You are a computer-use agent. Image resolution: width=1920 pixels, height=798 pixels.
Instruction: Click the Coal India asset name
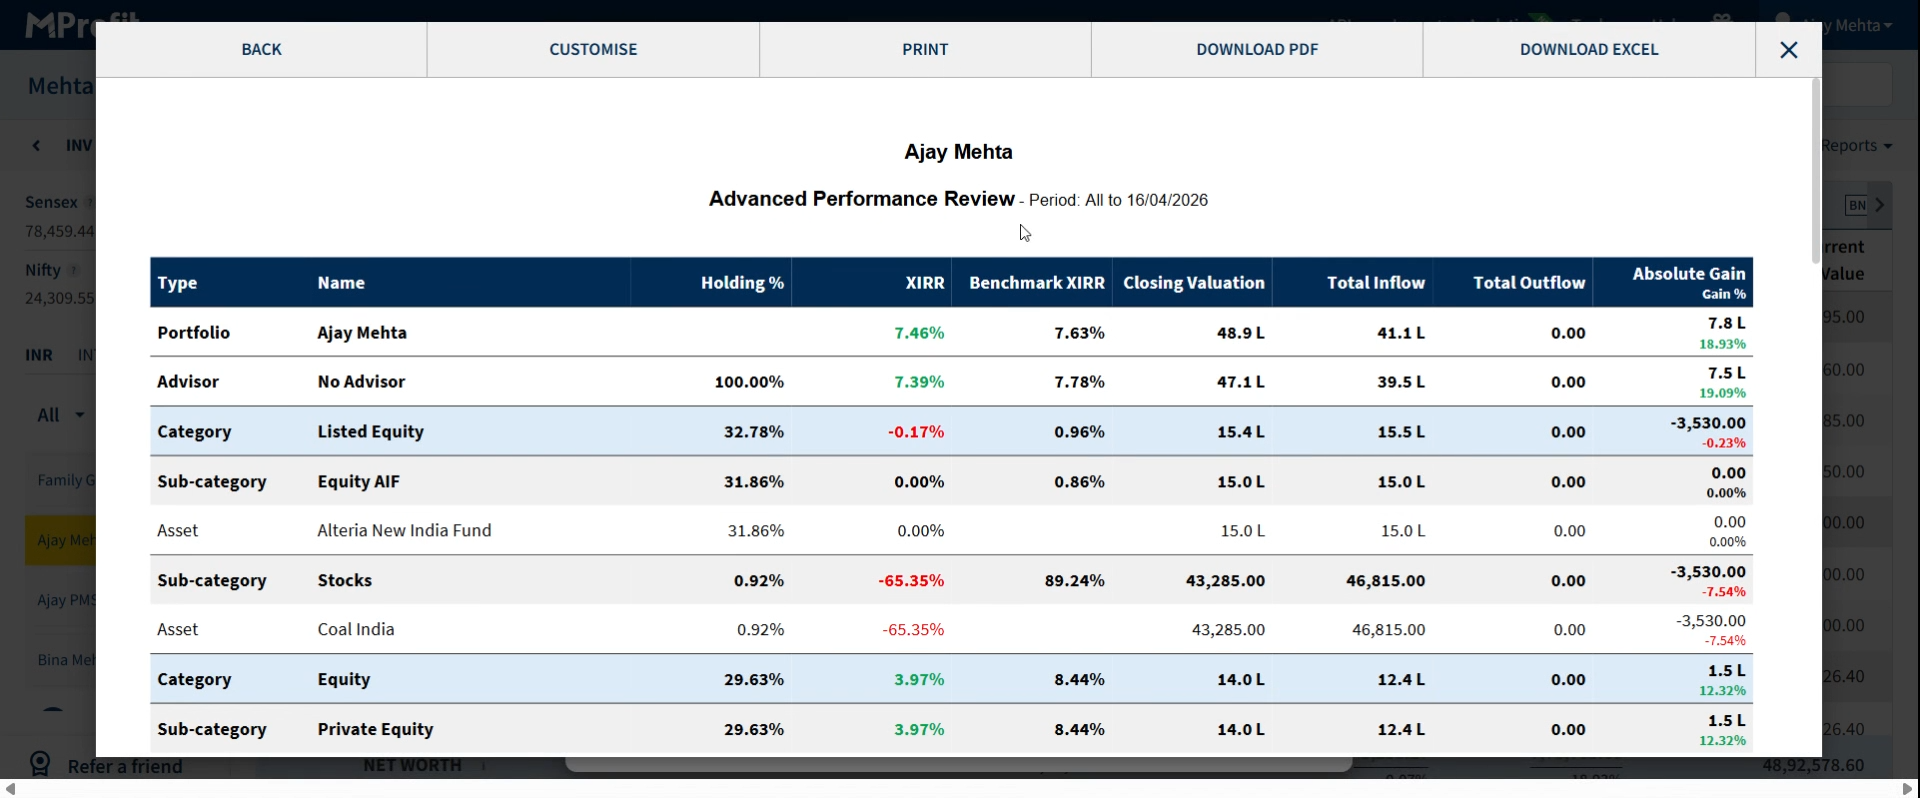pos(356,630)
